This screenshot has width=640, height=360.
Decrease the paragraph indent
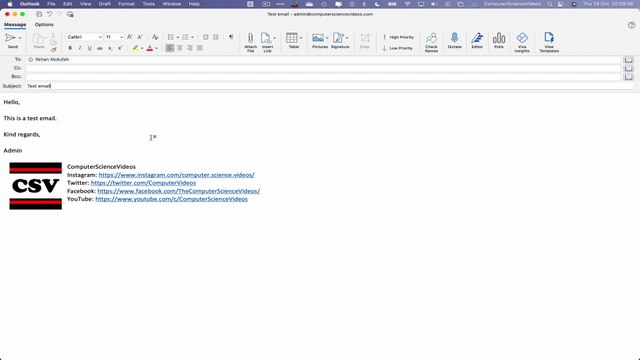tap(205, 37)
